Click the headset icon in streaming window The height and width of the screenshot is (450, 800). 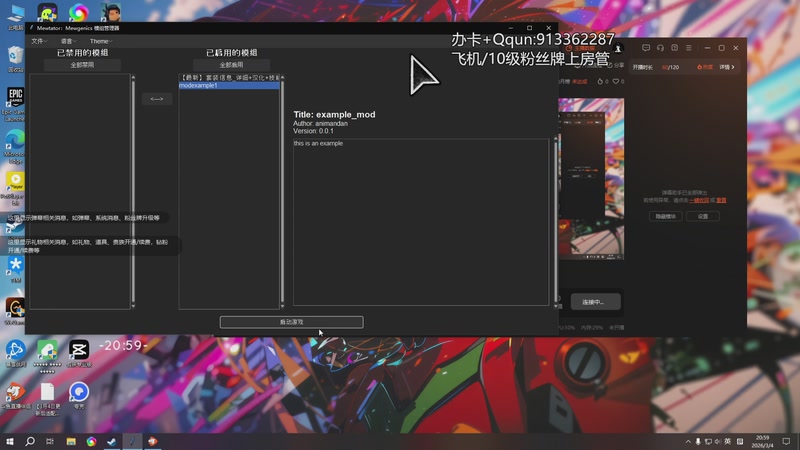click(660, 48)
